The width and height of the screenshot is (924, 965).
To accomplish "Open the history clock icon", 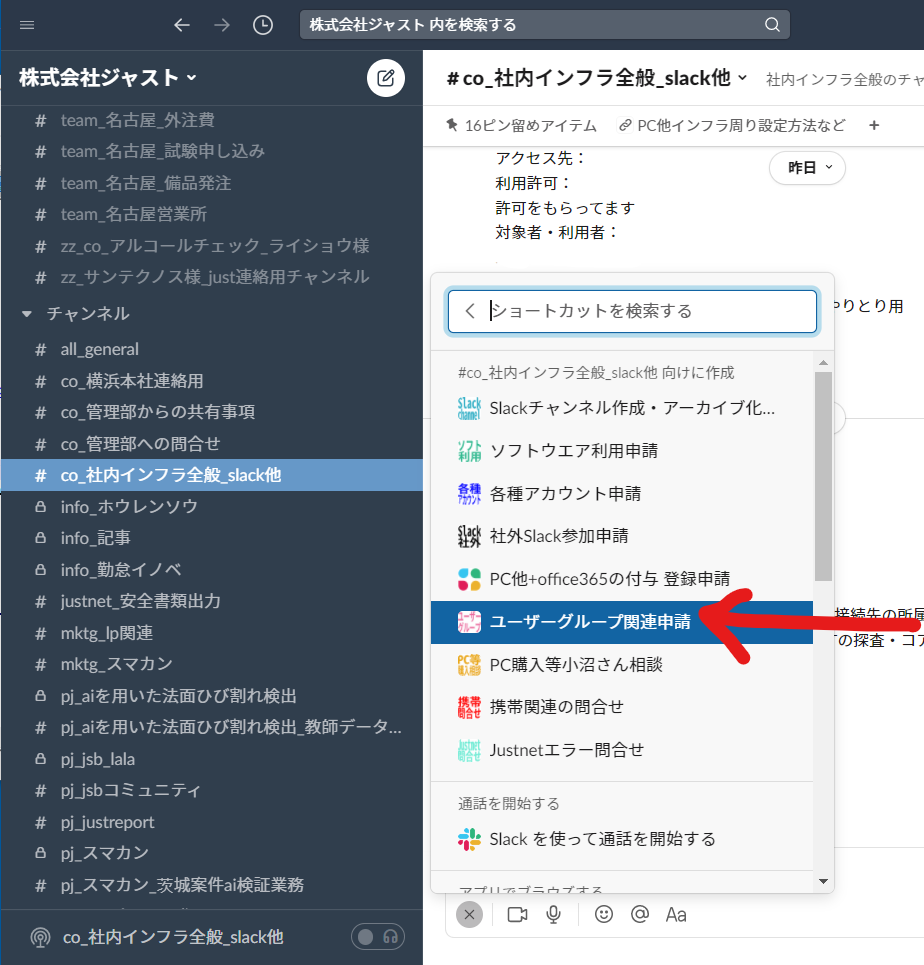I will (263, 25).
